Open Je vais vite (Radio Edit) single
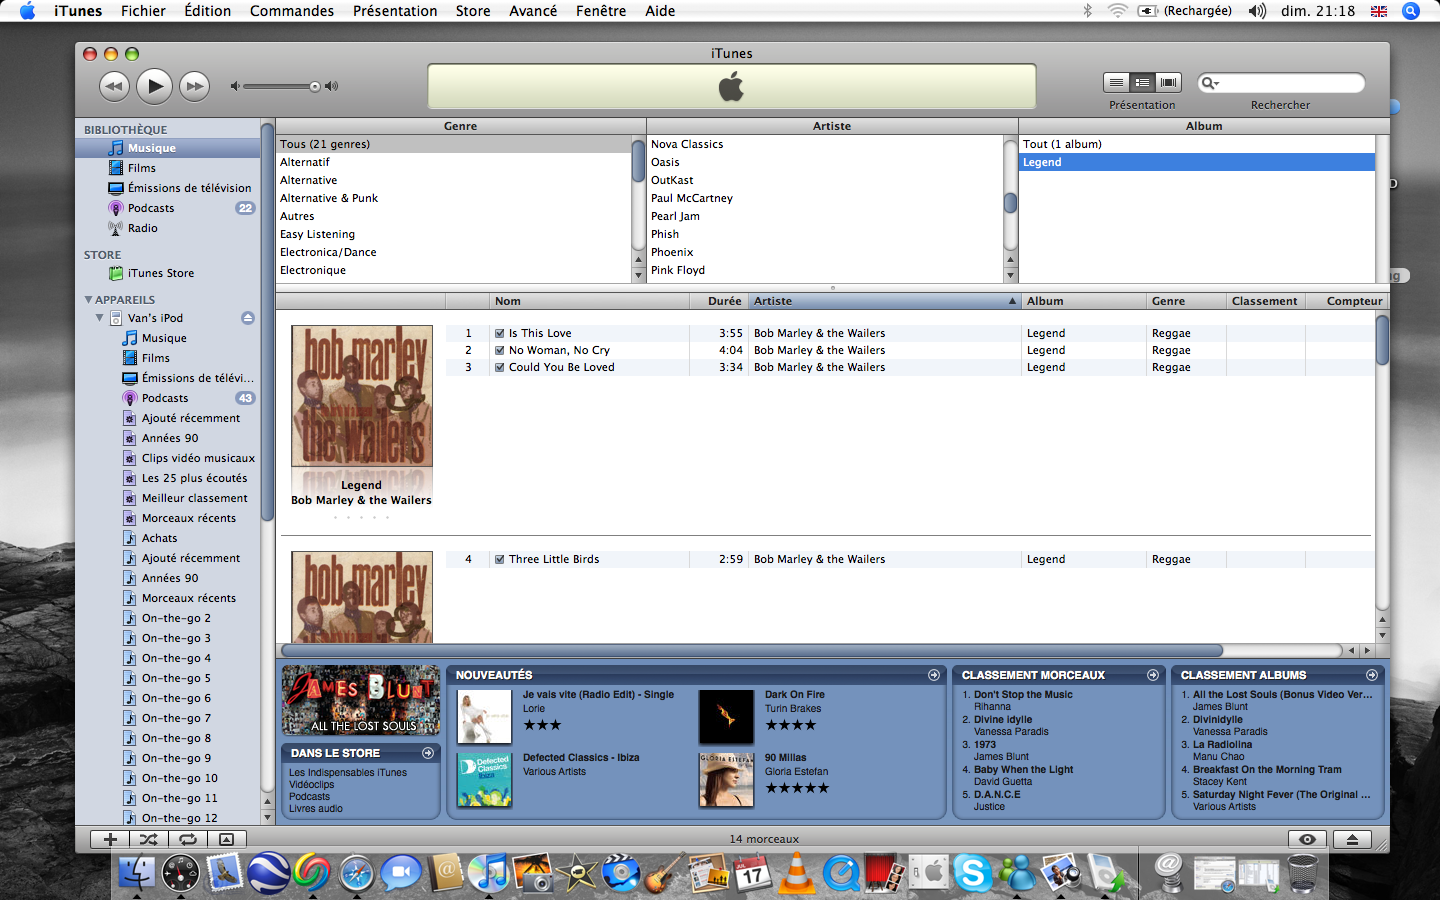This screenshot has width=1440, height=900. 598,695
